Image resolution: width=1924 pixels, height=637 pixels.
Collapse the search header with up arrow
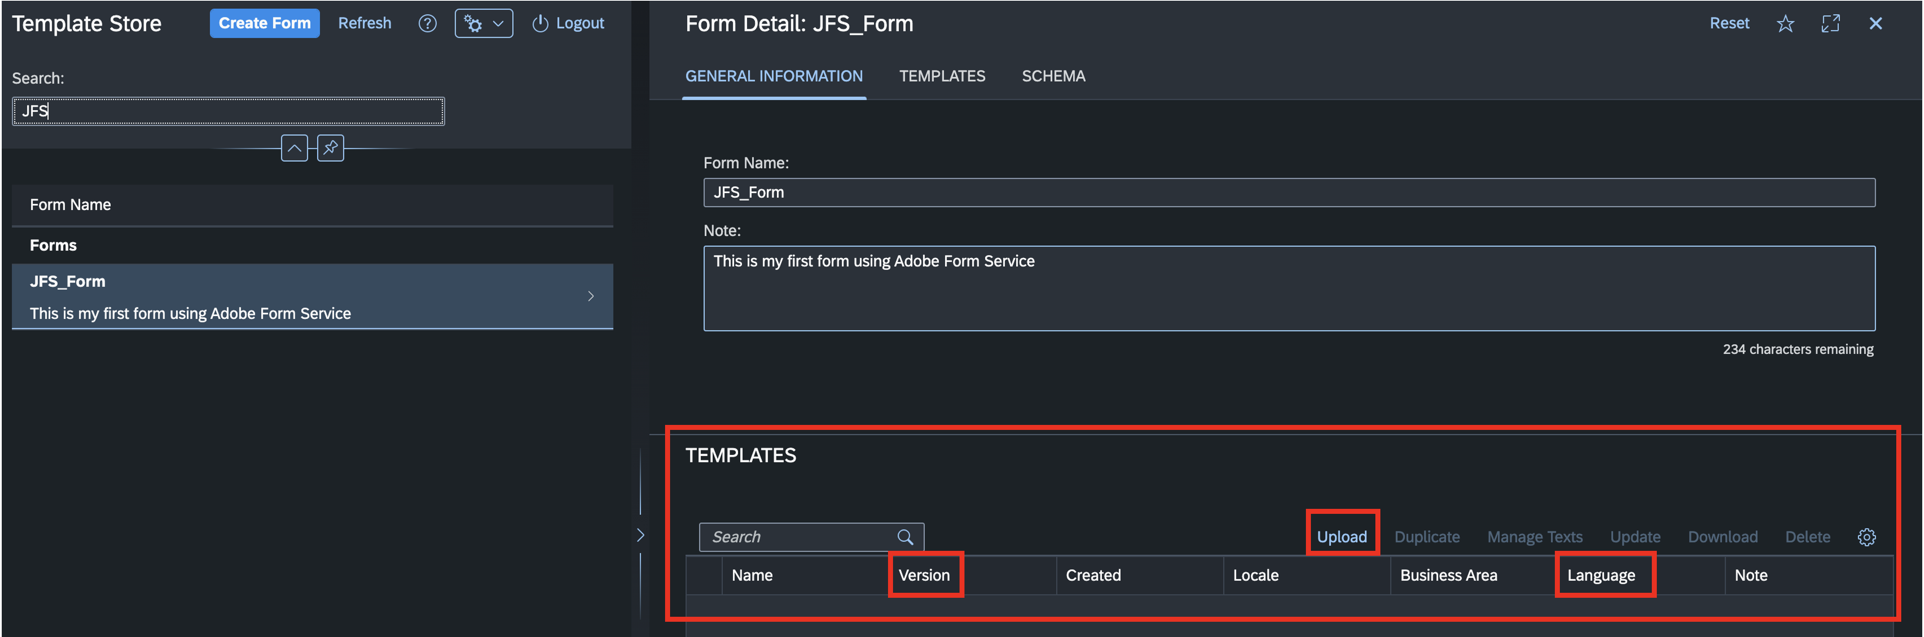point(294,148)
